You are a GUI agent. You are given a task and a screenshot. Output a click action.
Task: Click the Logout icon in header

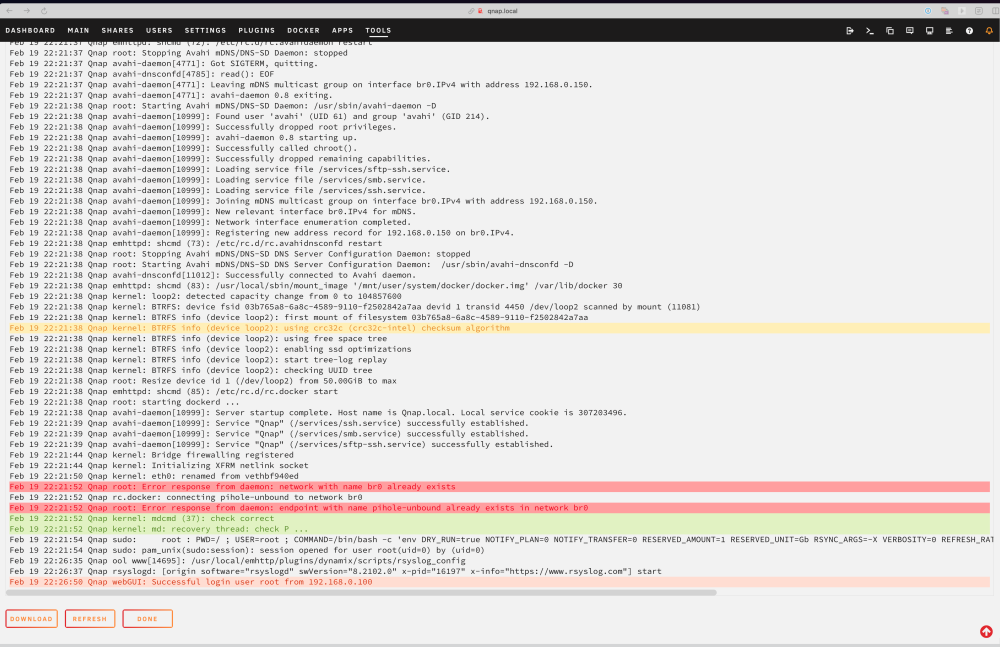pos(849,31)
